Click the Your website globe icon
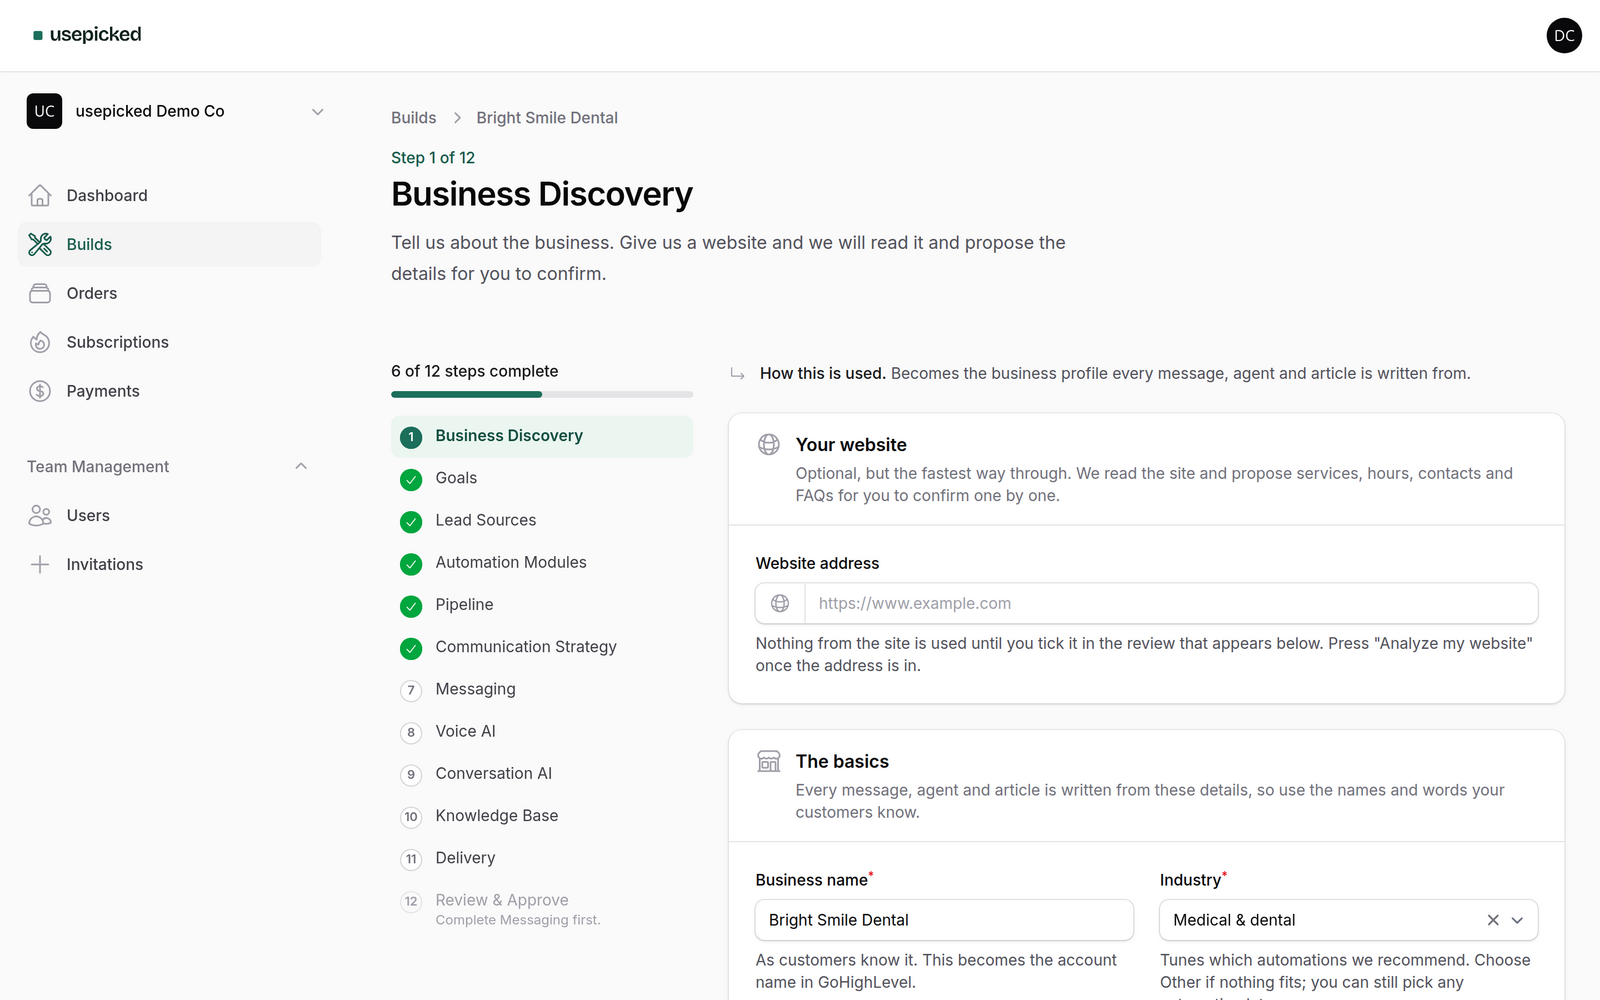The width and height of the screenshot is (1600, 1000). pyautogui.click(x=769, y=445)
